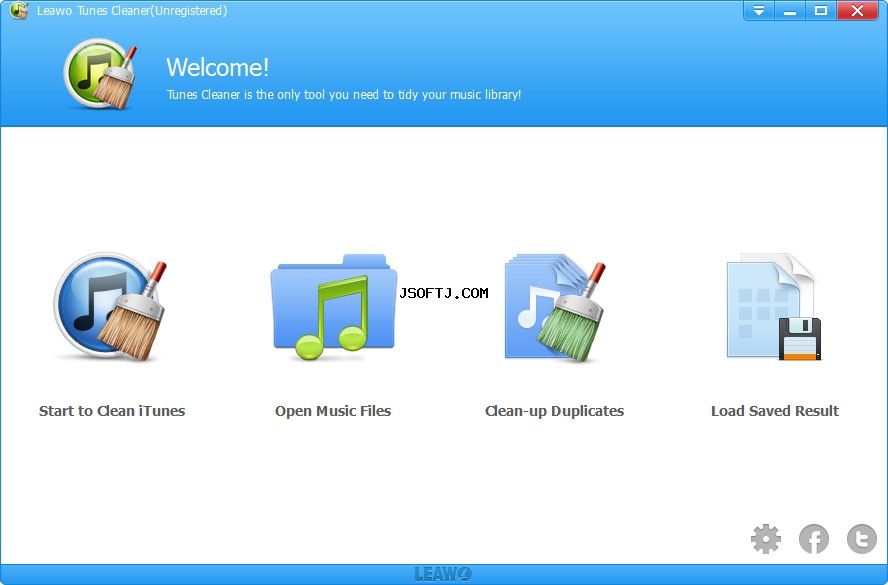Open the music folder icon with green note
The width and height of the screenshot is (888, 585).
[x=334, y=306]
